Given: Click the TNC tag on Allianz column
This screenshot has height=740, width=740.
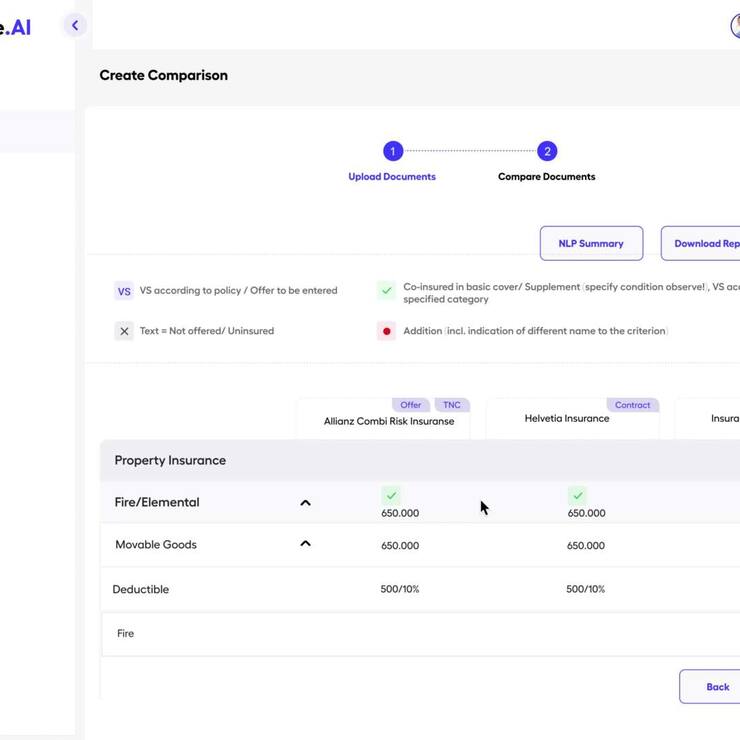Looking at the screenshot, I should (452, 405).
